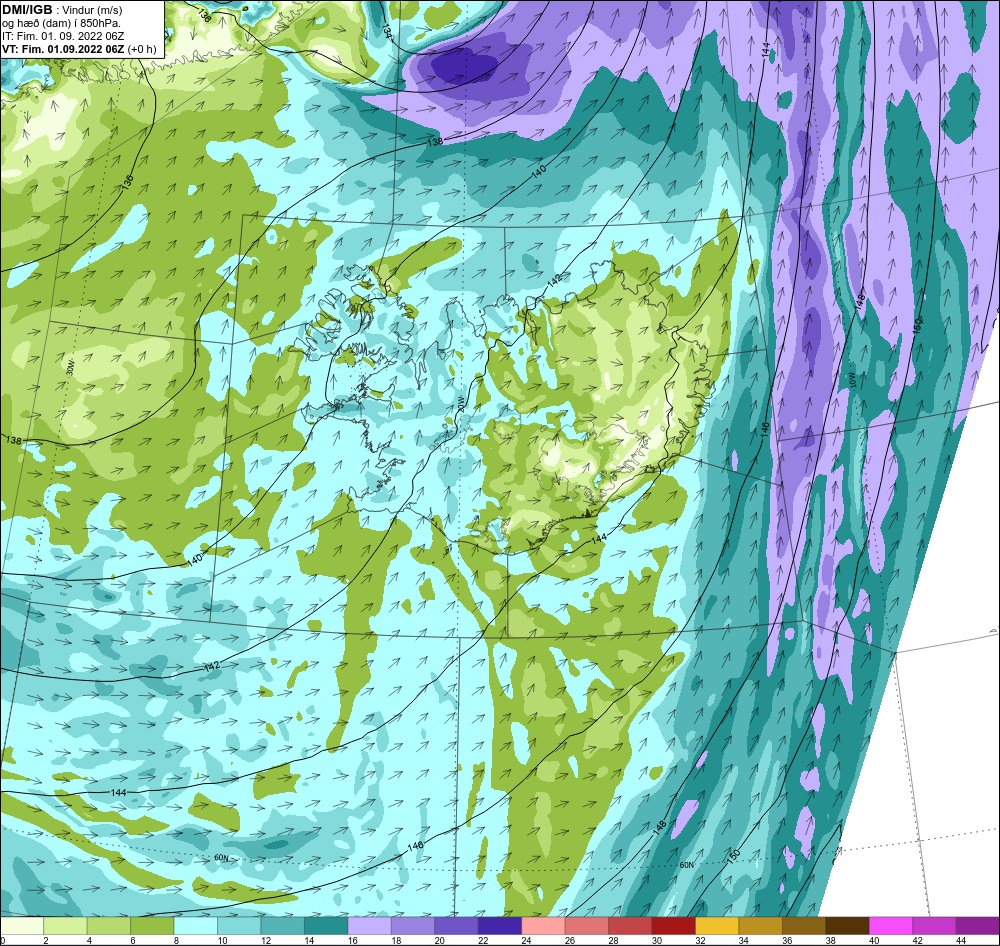Select the legend tick label '24'
This screenshot has width=1000, height=946.
tap(526, 940)
